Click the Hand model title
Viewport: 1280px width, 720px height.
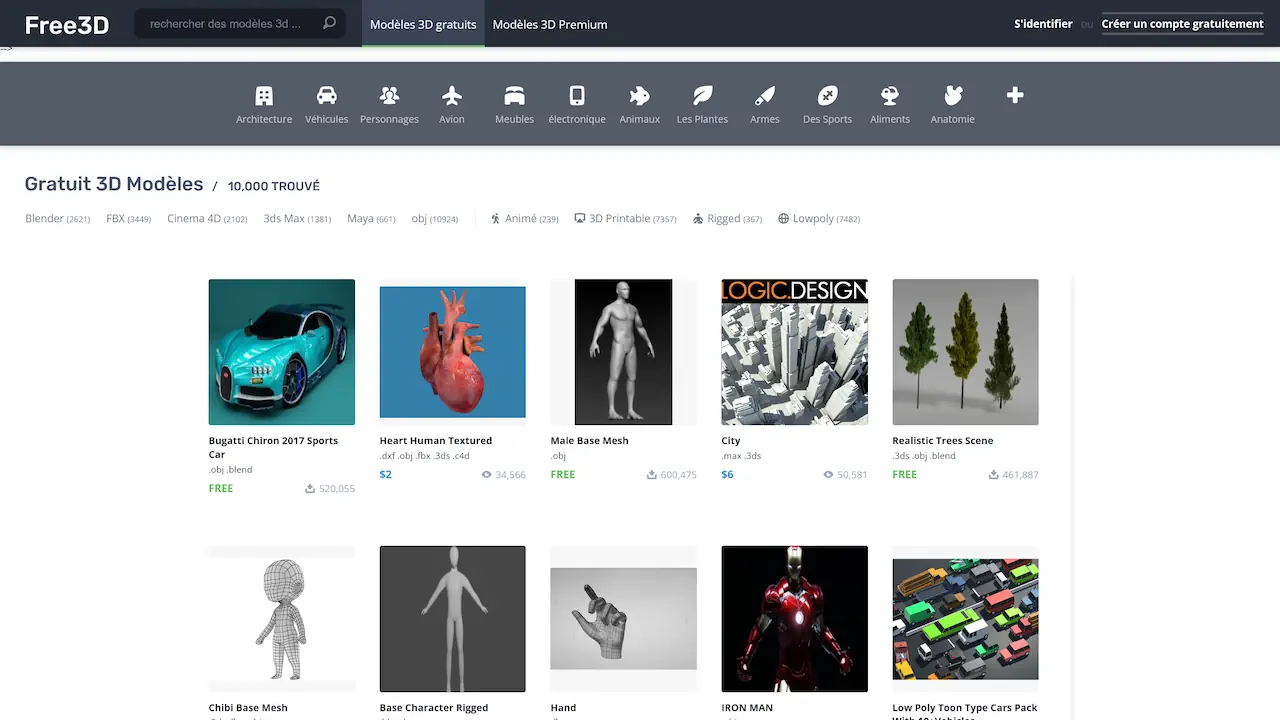coord(563,708)
